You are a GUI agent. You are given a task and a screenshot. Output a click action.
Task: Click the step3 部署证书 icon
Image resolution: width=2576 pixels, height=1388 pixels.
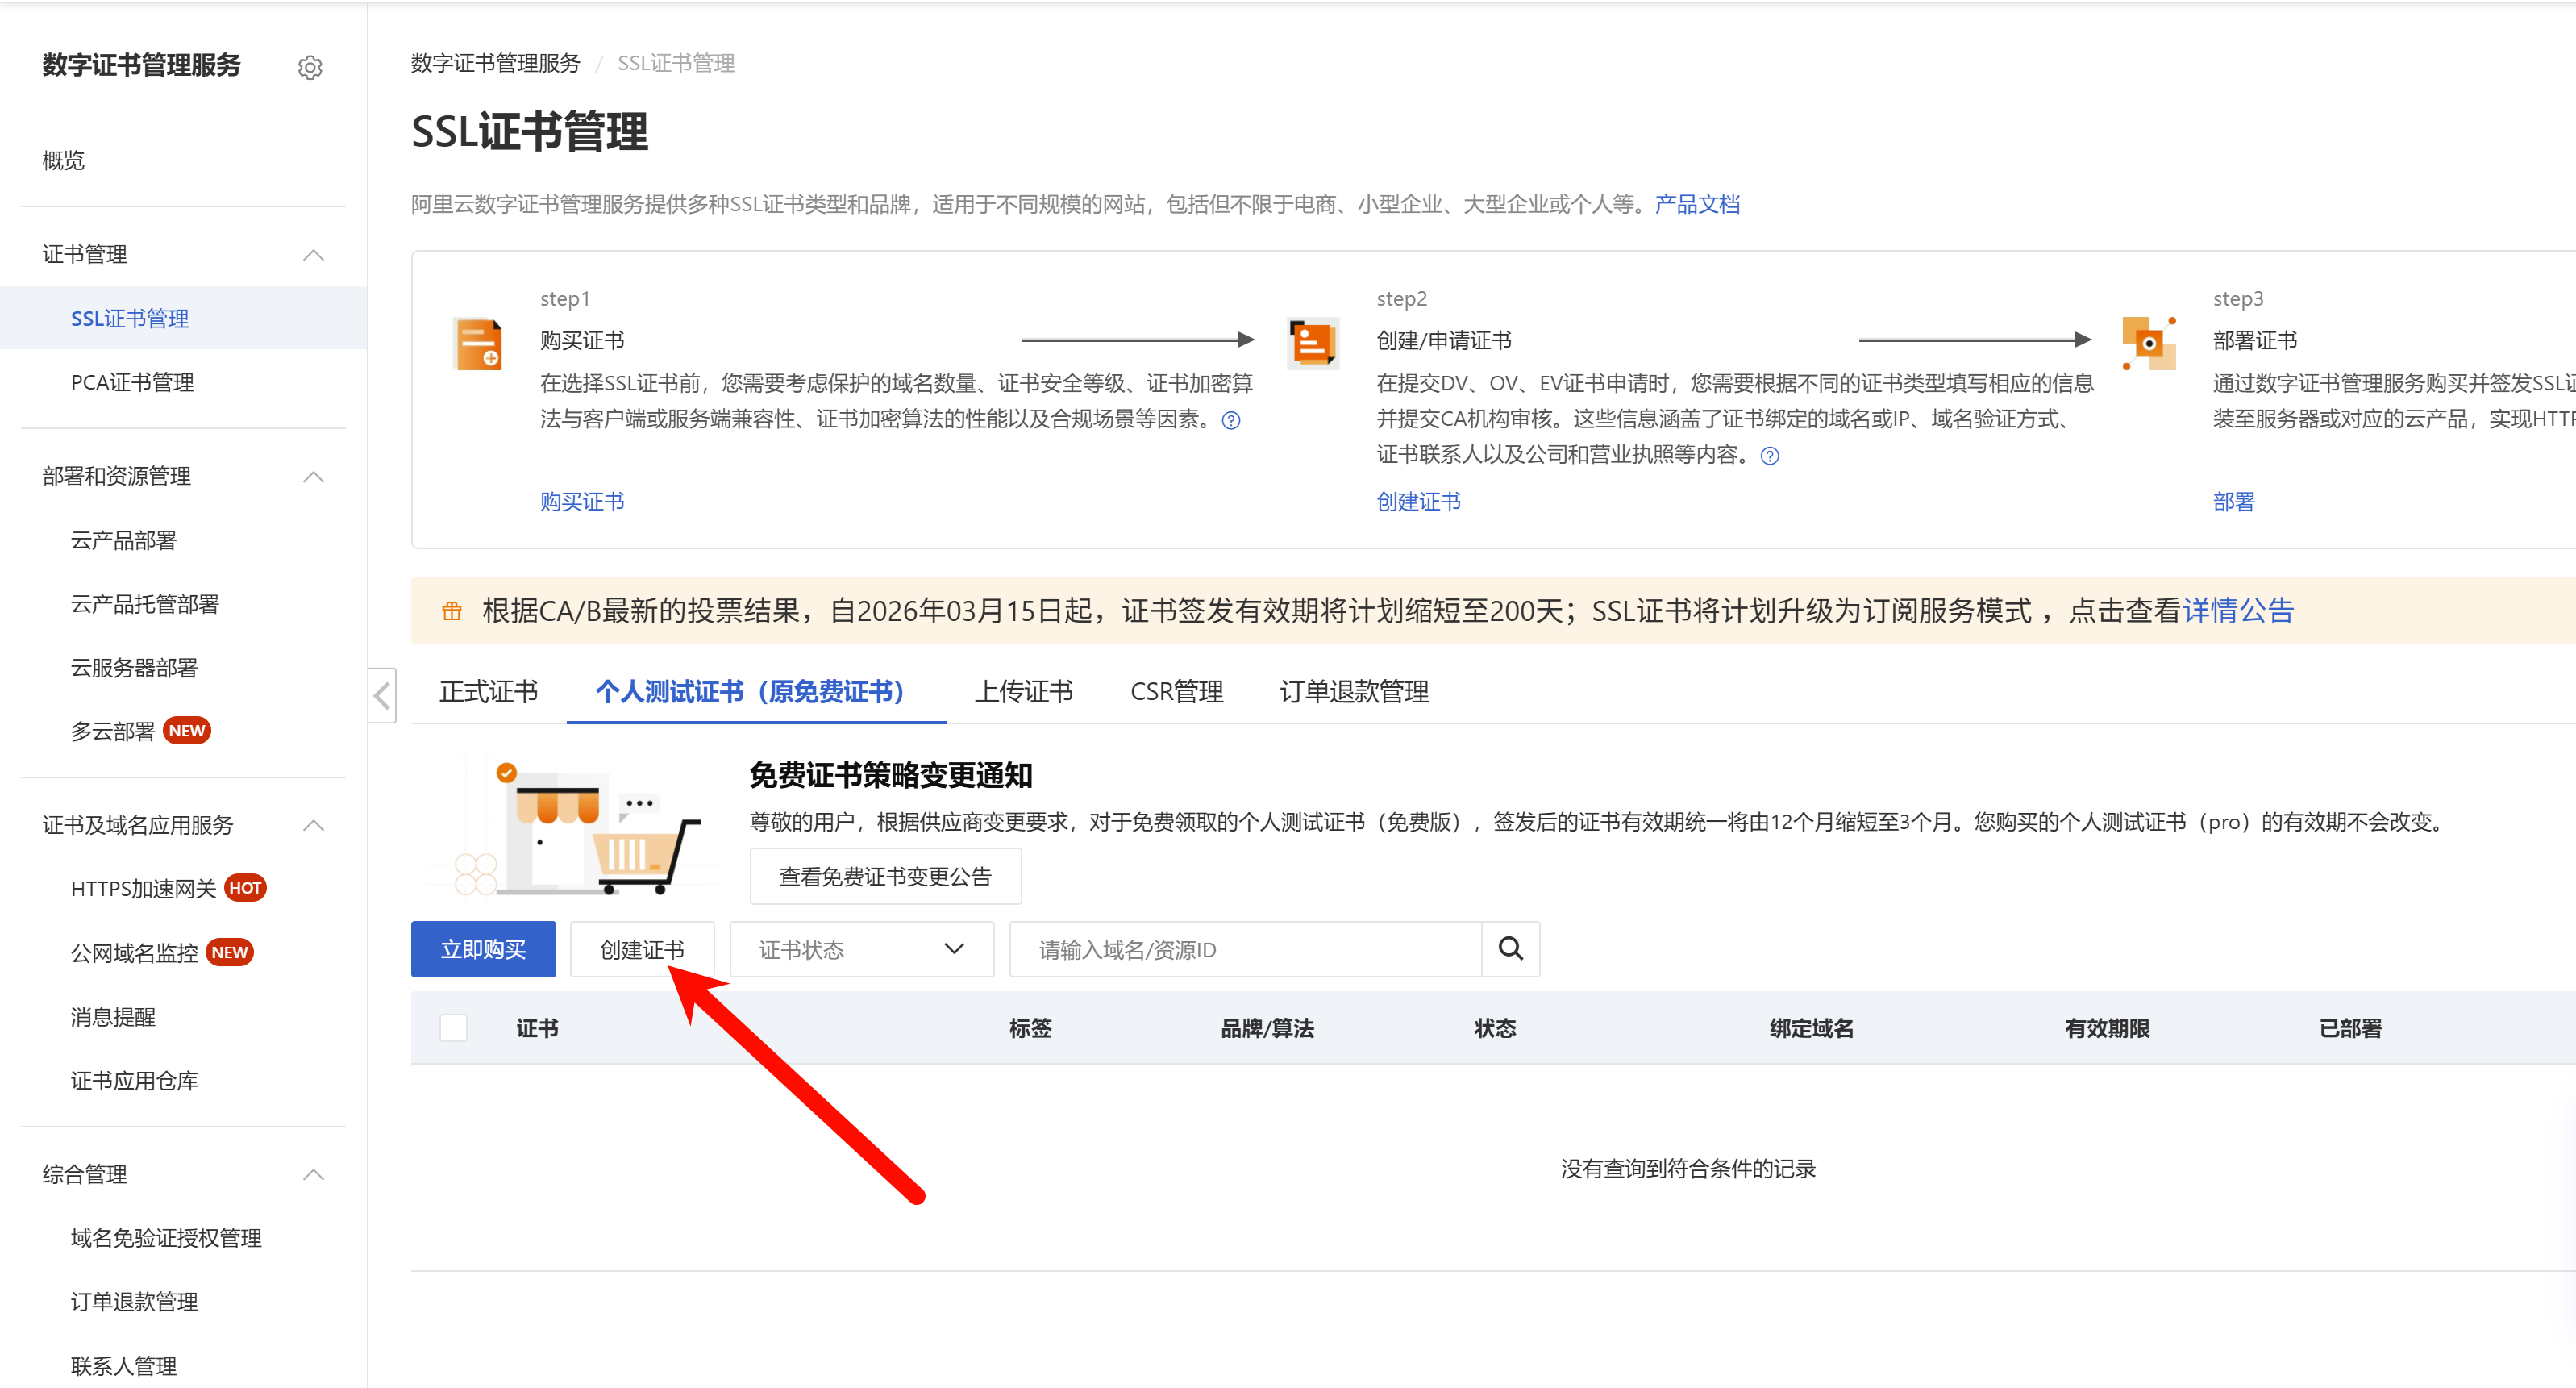[x=2148, y=343]
